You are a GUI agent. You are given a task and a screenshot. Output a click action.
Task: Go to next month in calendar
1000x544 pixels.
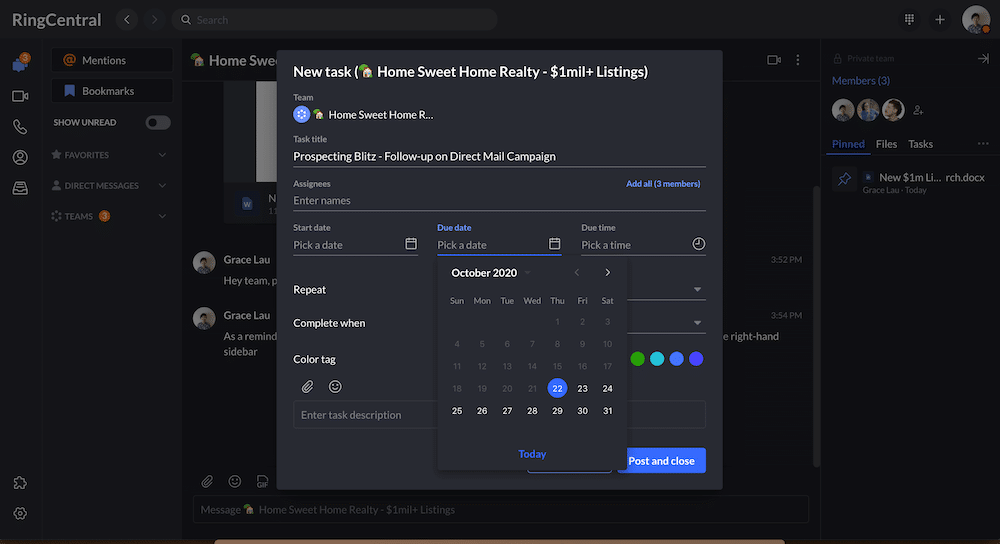[607, 273]
